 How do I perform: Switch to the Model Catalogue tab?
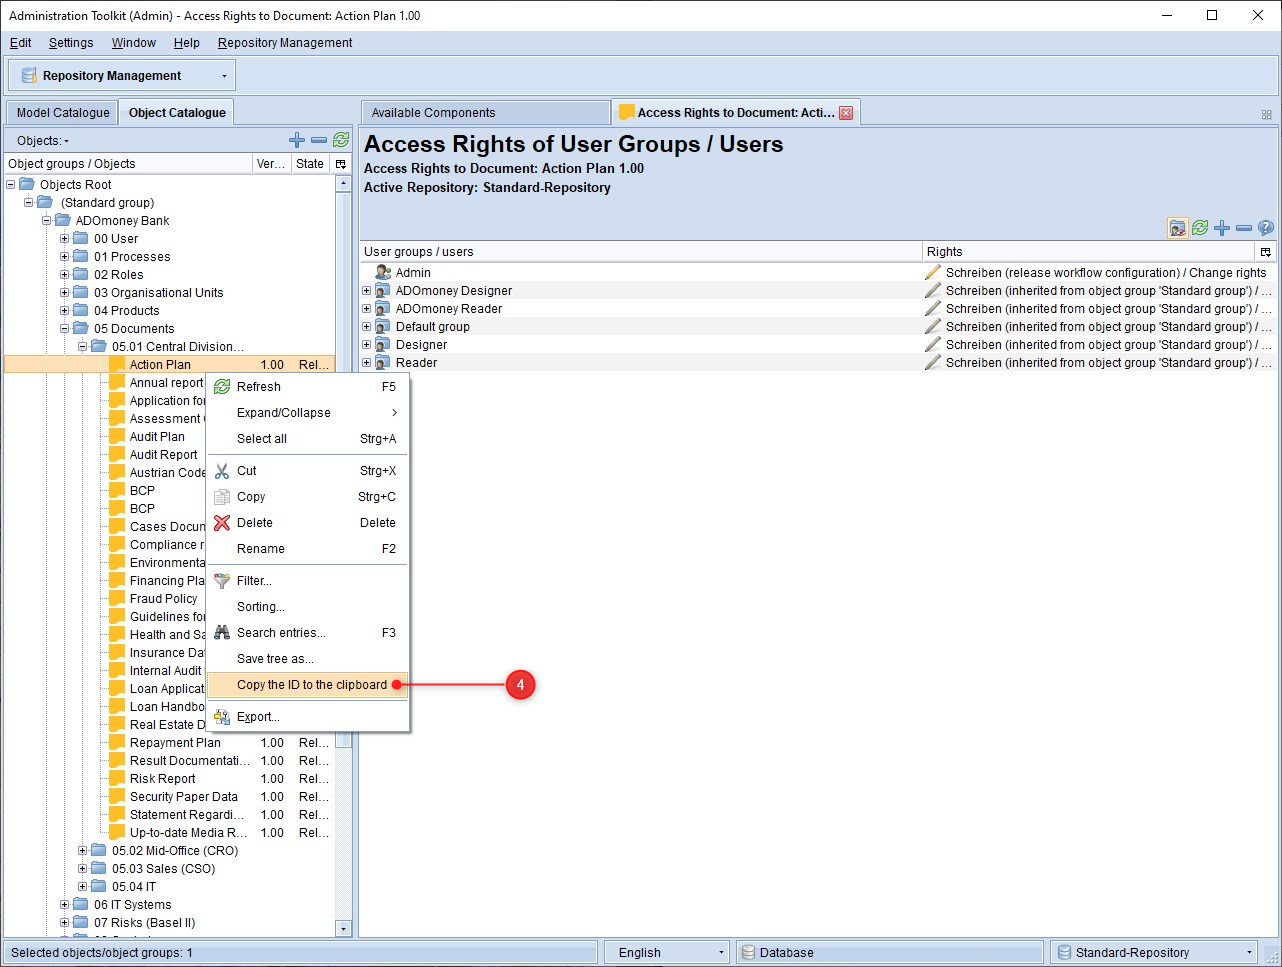click(63, 113)
